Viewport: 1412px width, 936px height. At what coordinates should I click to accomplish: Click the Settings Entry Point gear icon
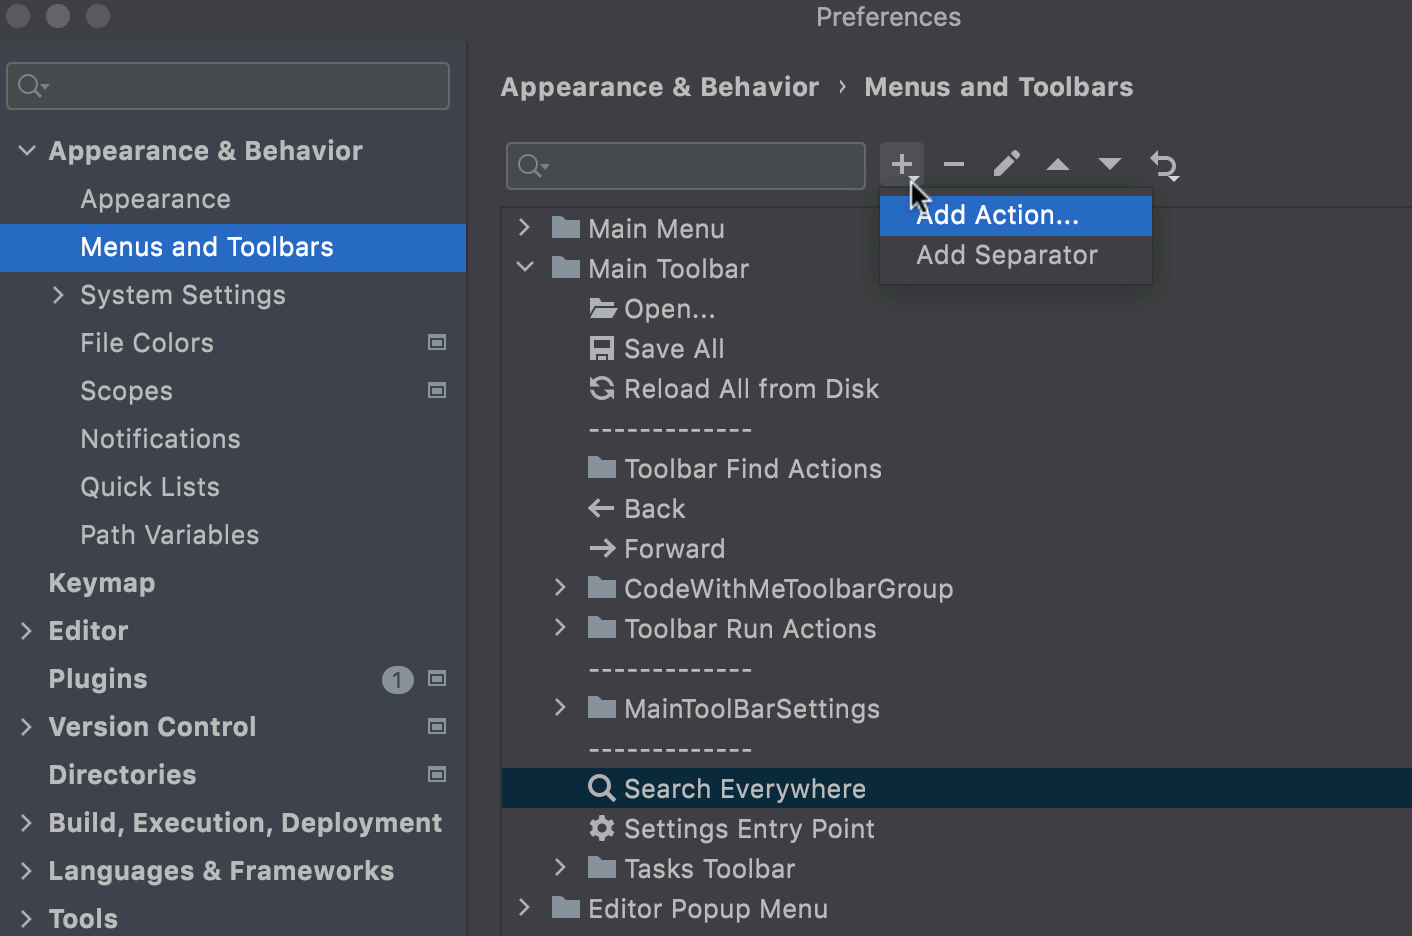[602, 829]
